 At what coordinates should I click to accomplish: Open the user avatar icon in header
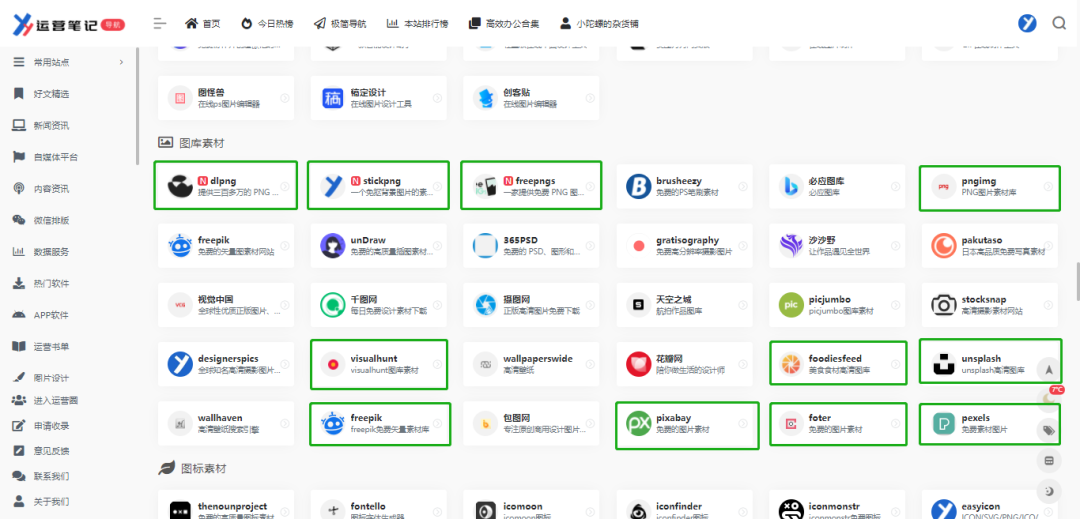pyautogui.click(x=1027, y=23)
